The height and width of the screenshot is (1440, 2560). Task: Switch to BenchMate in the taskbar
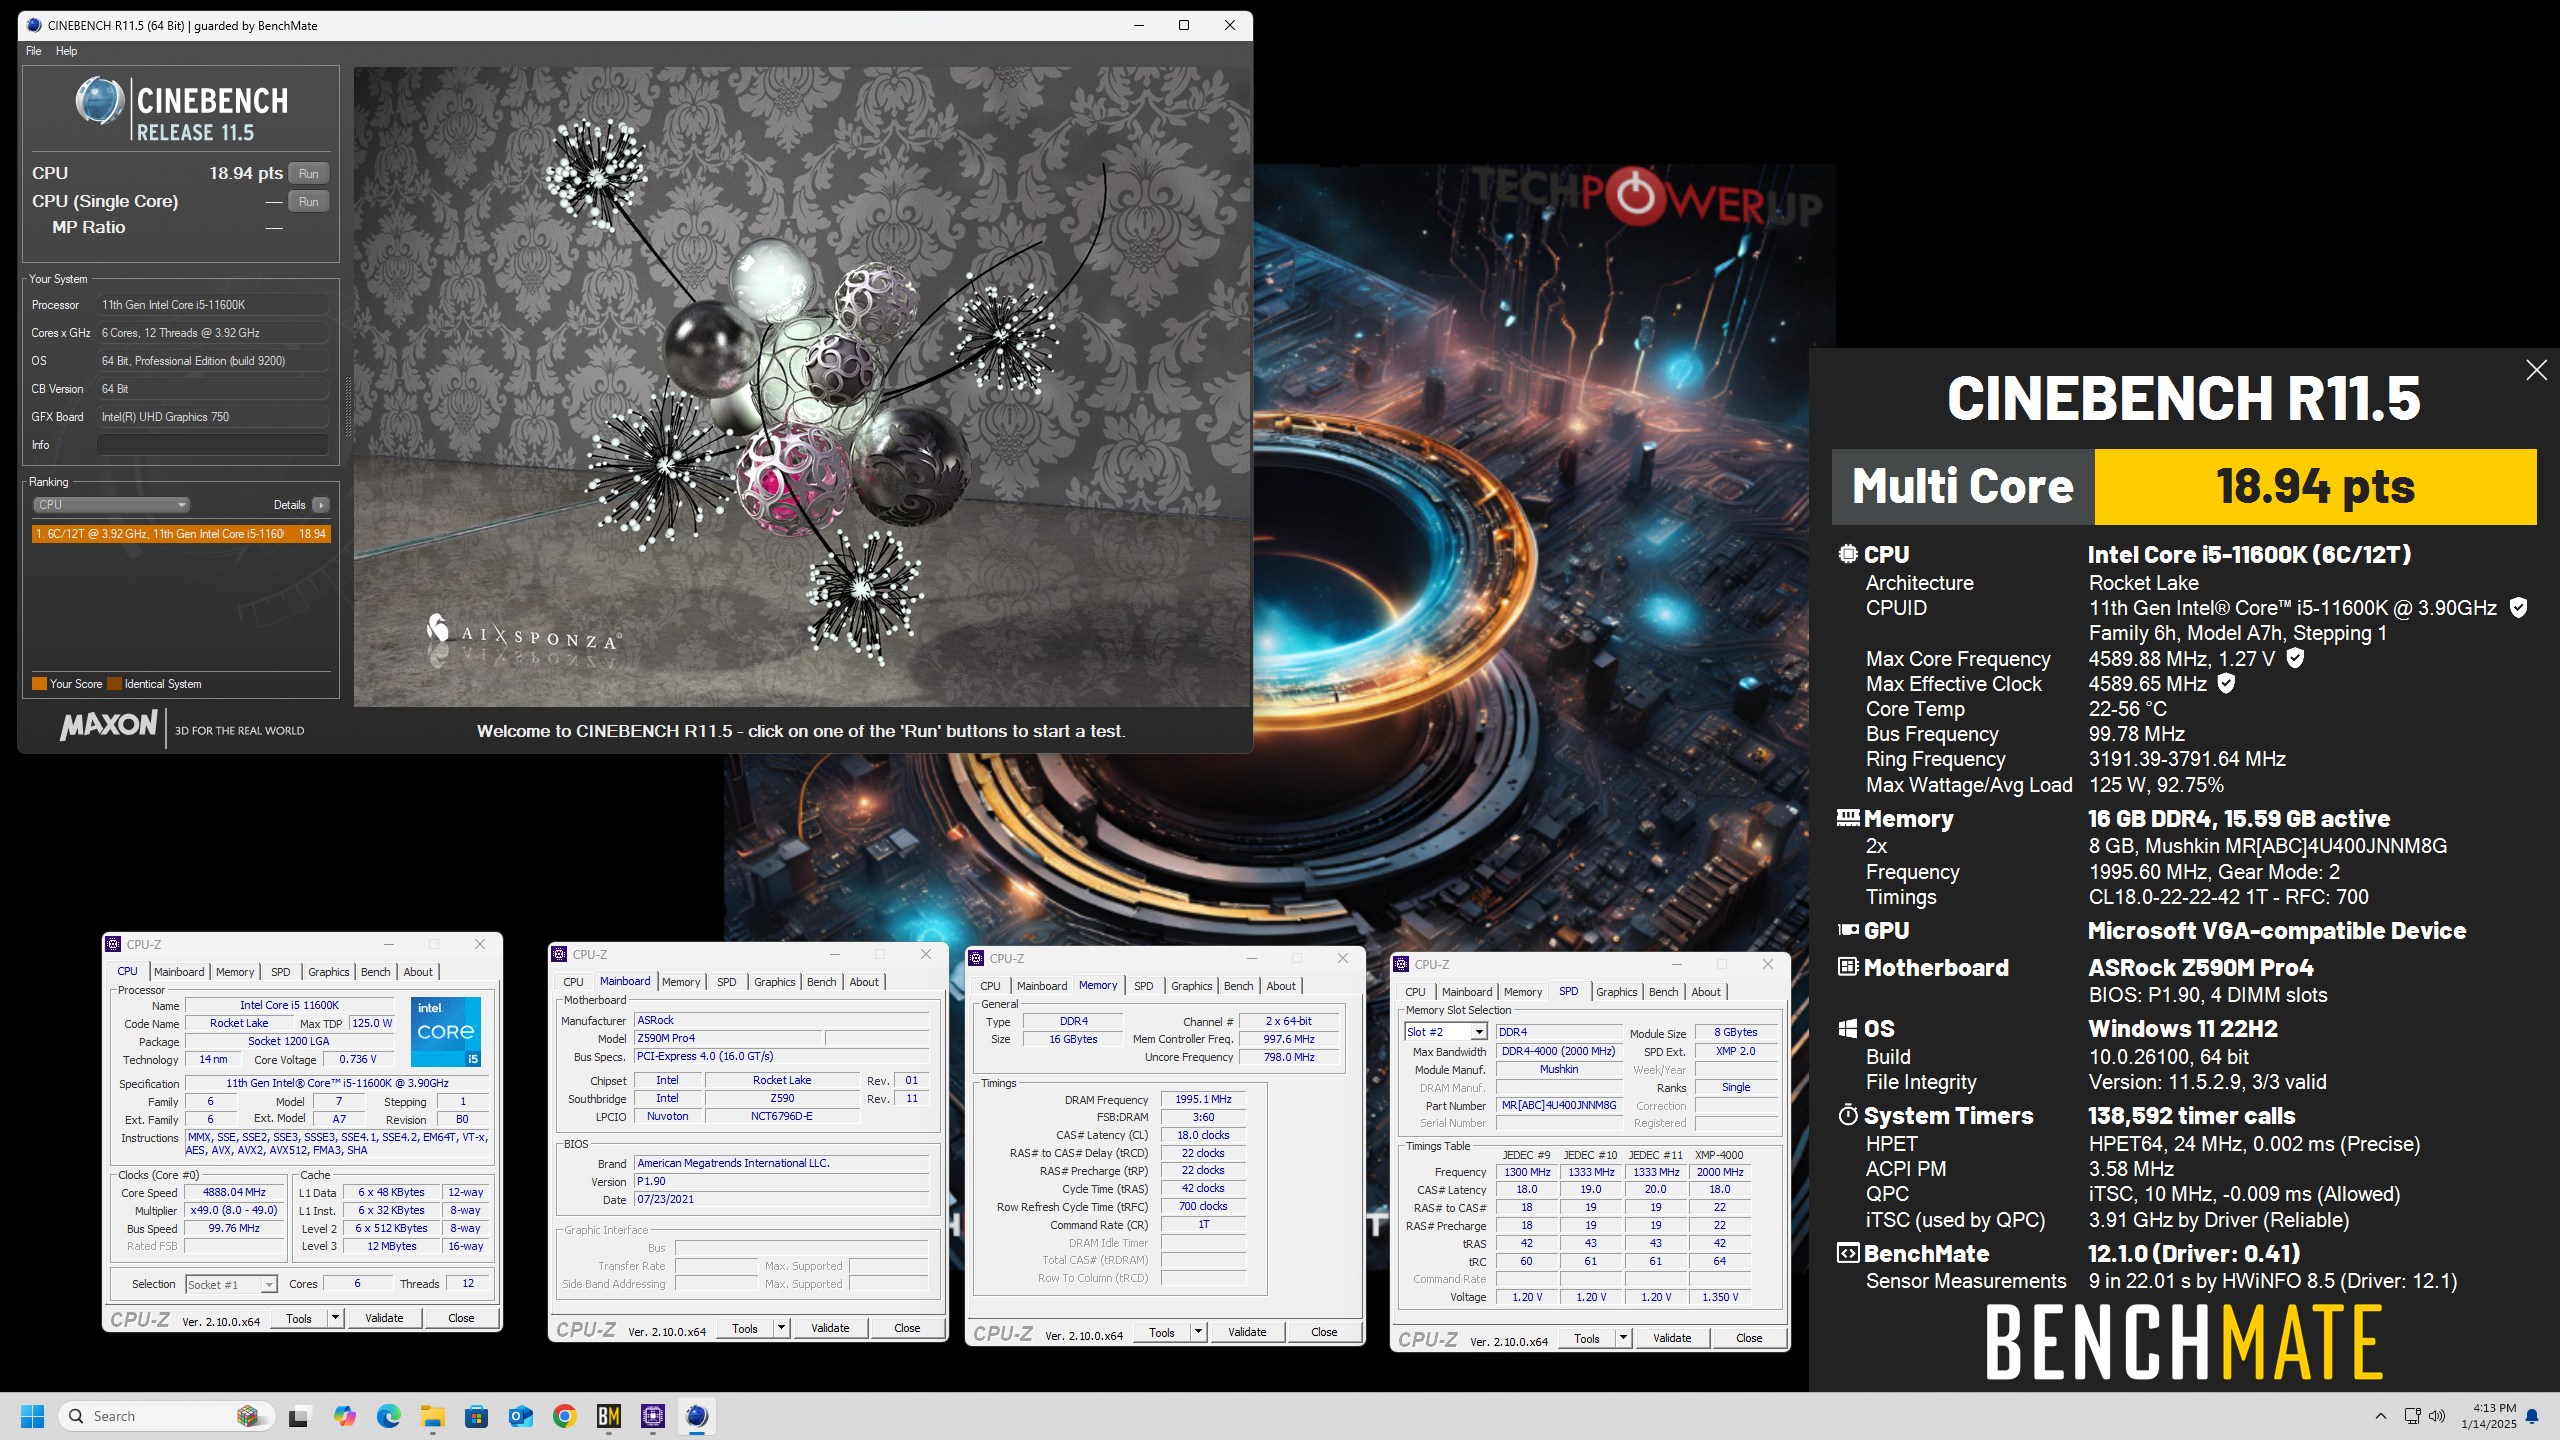pyautogui.click(x=609, y=1416)
